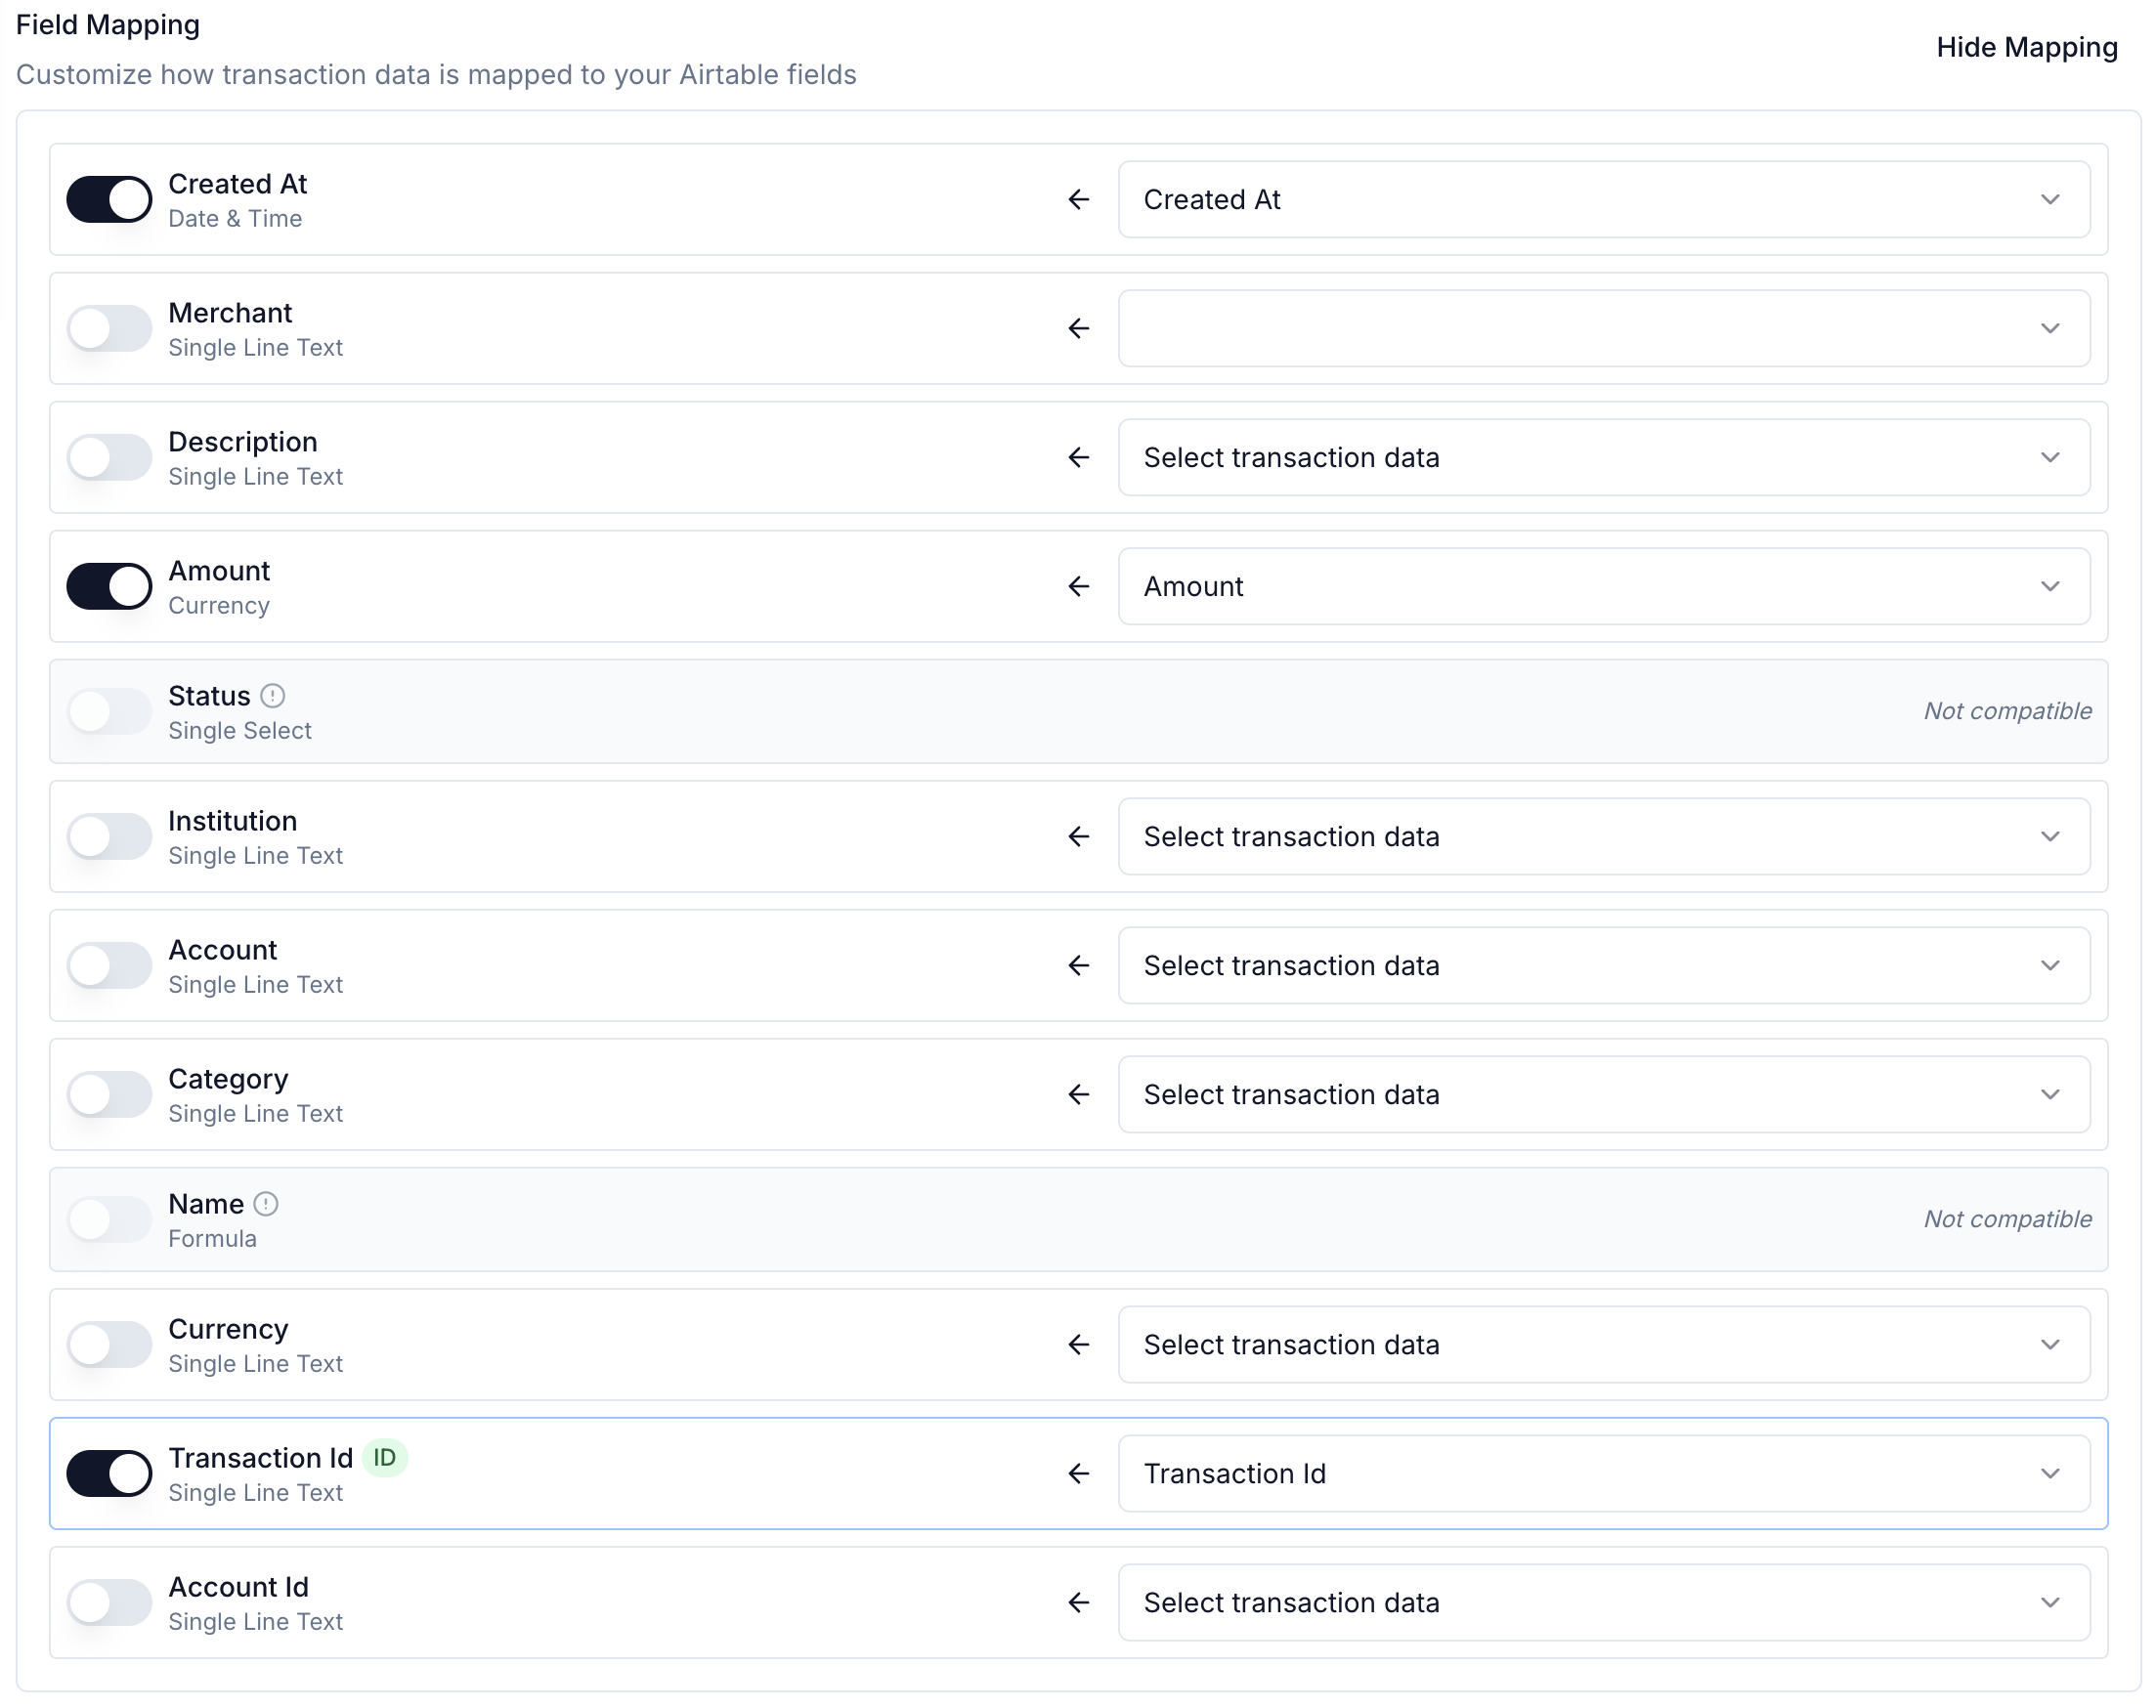
Task: Disable the Created At toggle
Action: tap(109, 200)
